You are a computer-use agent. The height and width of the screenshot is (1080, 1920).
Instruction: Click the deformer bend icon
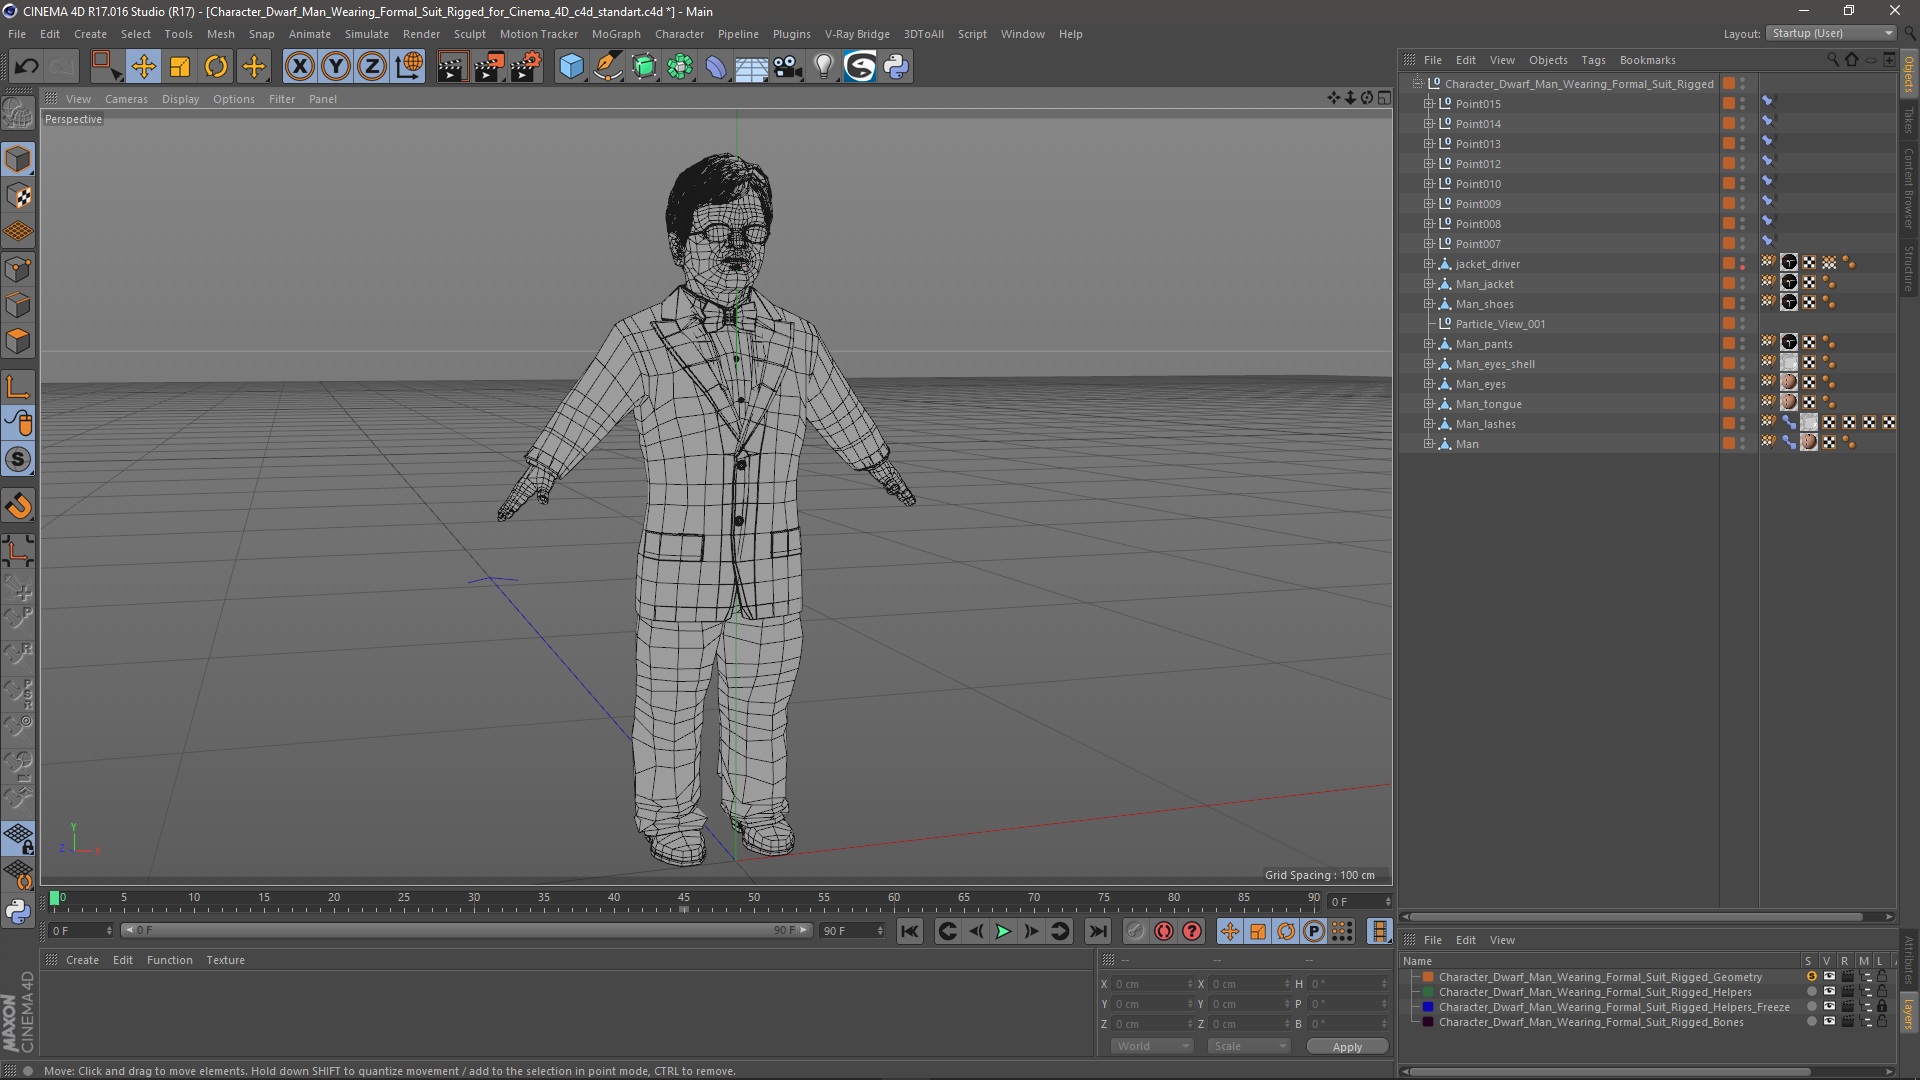pyautogui.click(x=716, y=67)
